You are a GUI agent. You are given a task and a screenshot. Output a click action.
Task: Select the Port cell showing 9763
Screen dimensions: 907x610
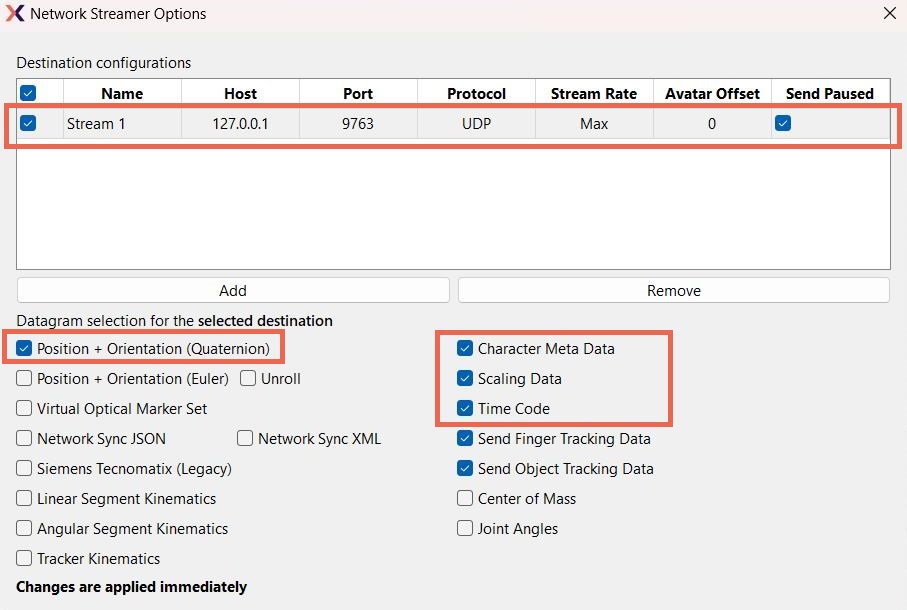(x=357, y=124)
